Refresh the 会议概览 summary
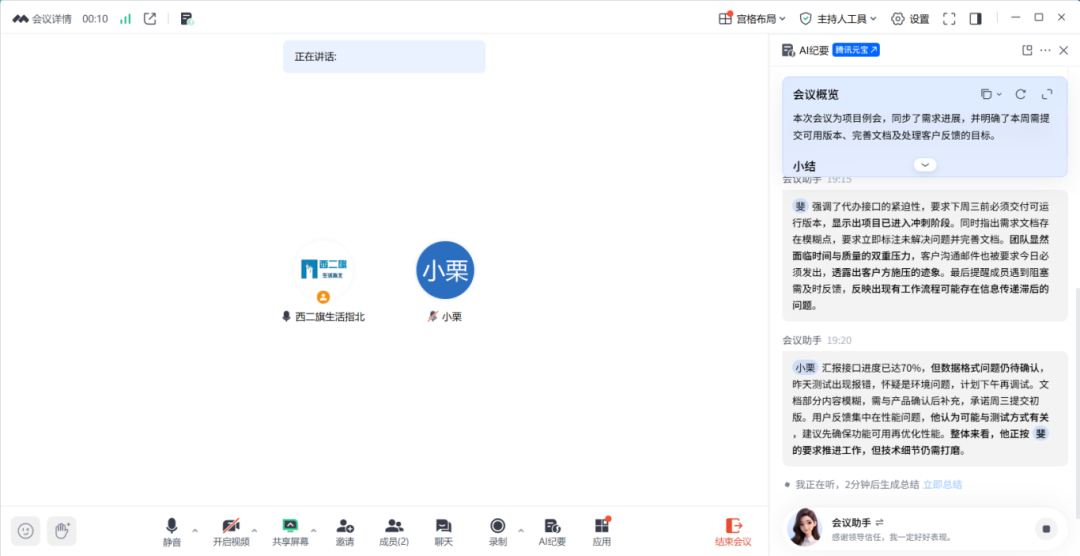Image resolution: width=1080 pixels, height=556 pixels. 1021,94
